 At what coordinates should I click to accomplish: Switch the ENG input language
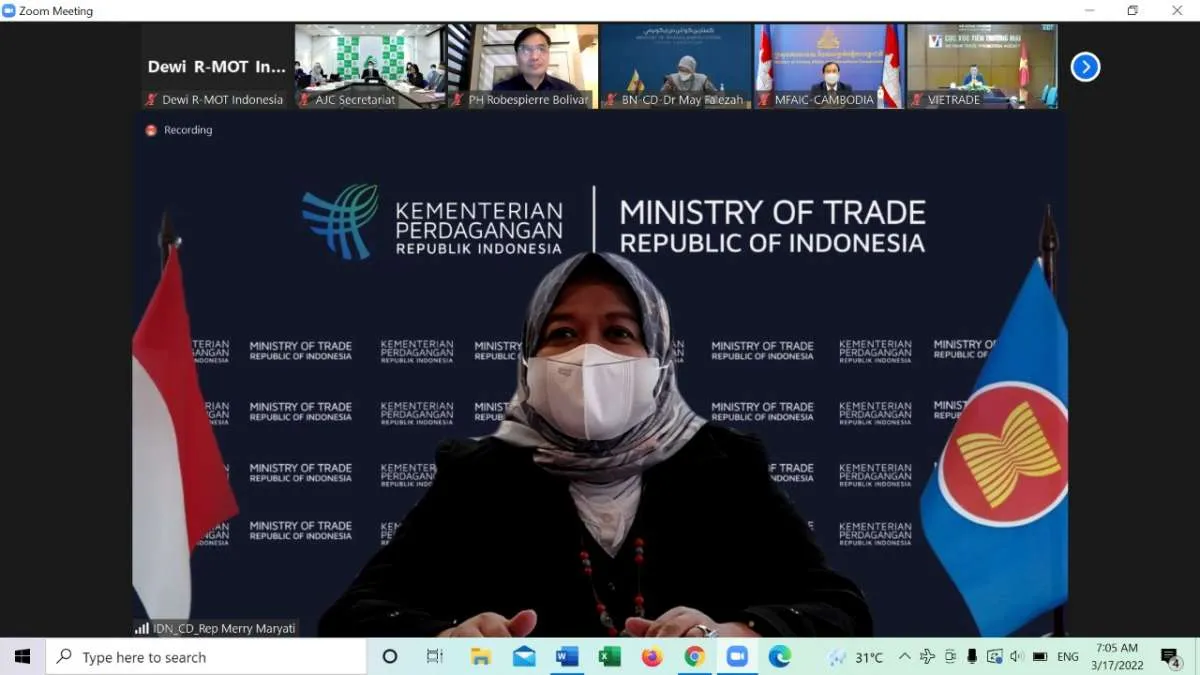1068,657
